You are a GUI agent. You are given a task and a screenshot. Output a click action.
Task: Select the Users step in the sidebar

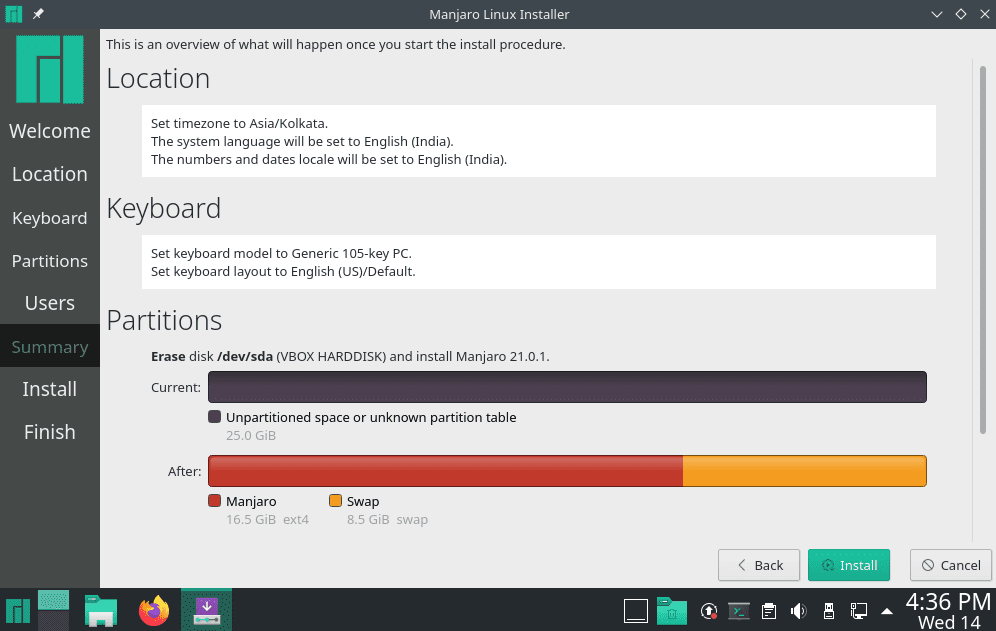coord(50,303)
